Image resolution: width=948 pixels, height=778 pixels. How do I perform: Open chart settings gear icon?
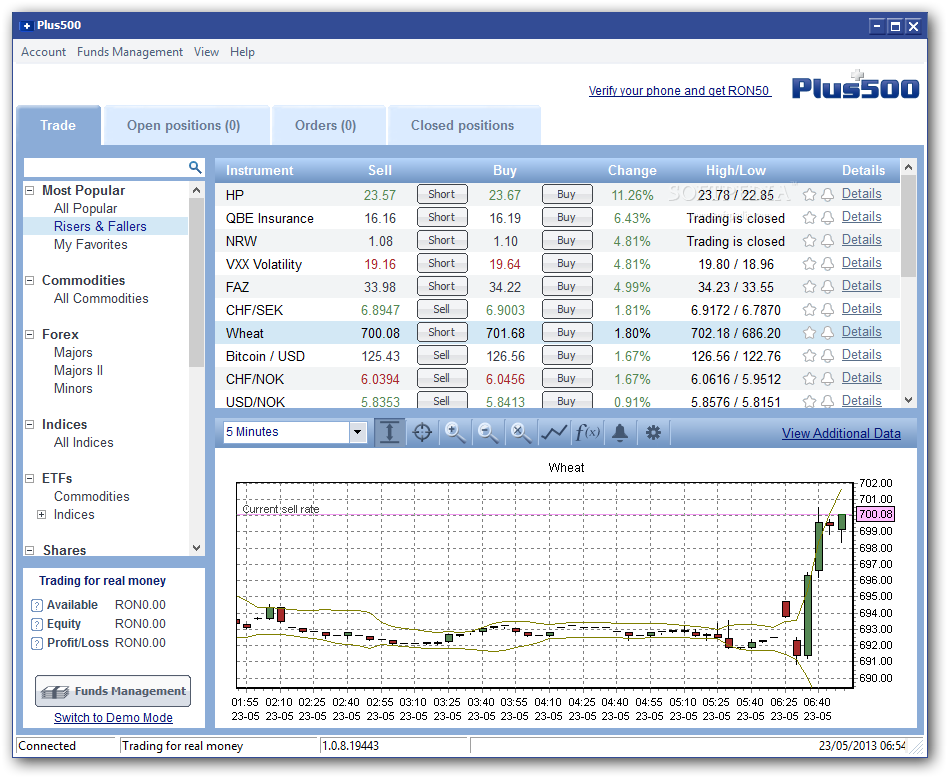click(653, 432)
